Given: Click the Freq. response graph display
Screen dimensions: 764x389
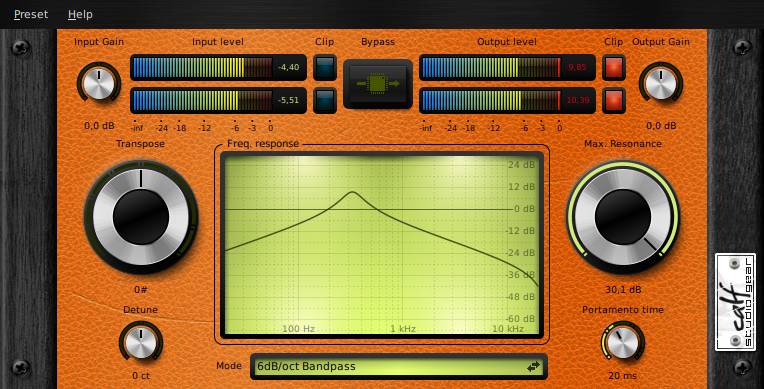Looking at the screenshot, I should [x=382, y=245].
